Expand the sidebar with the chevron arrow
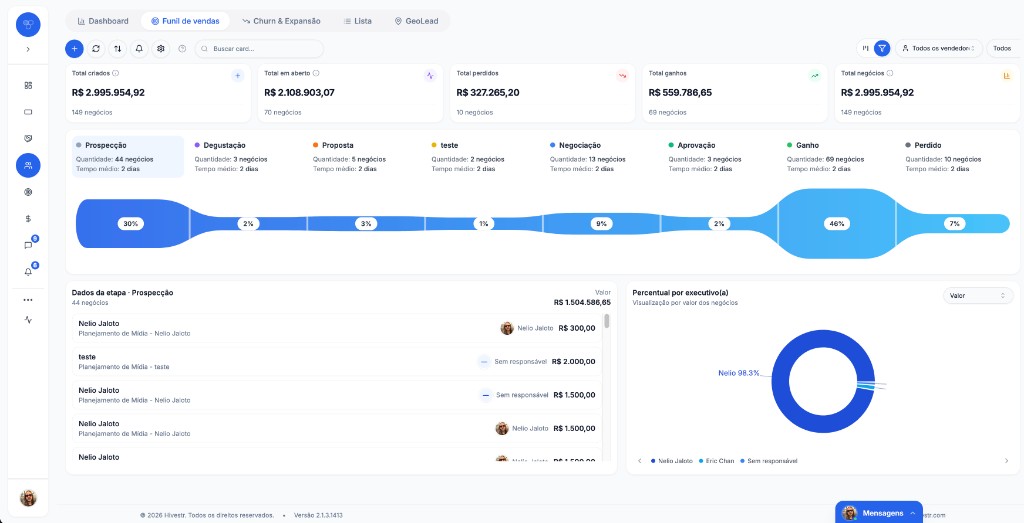 (x=28, y=49)
